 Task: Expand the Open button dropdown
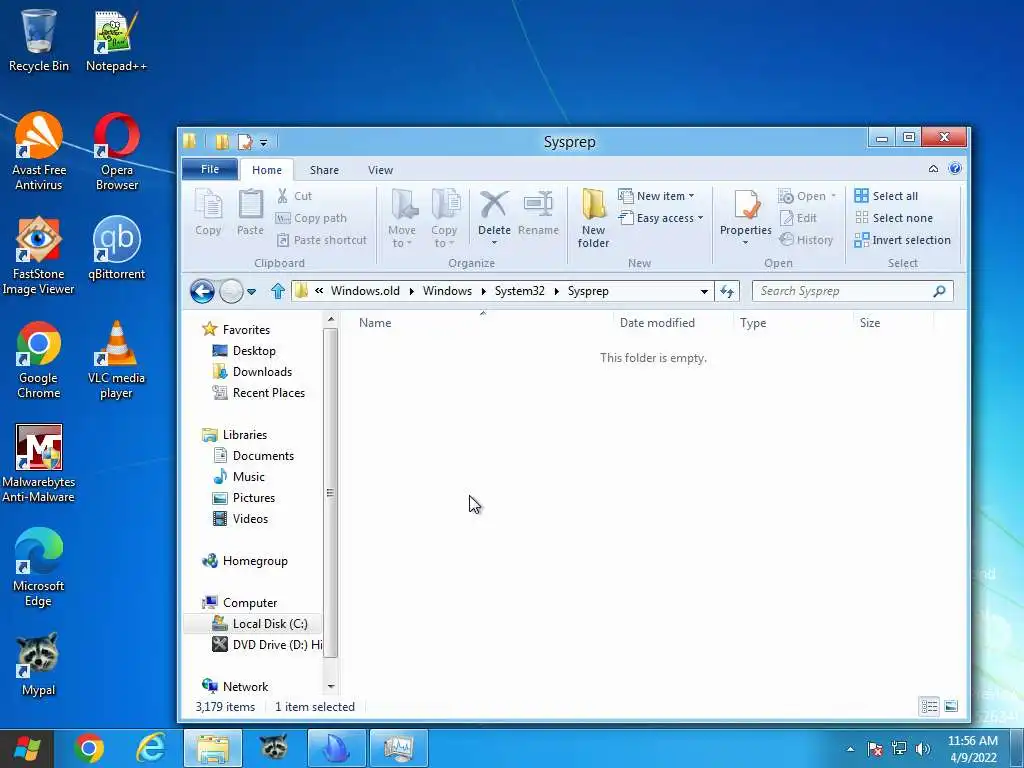pyautogui.click(x=833, y=196)
